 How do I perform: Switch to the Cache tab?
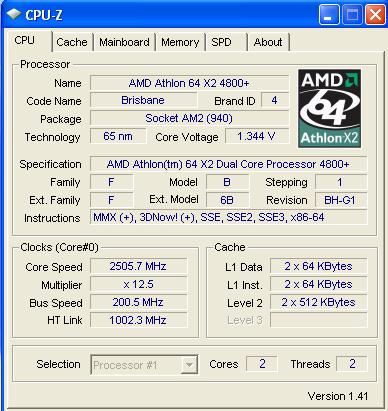[72, 42]
